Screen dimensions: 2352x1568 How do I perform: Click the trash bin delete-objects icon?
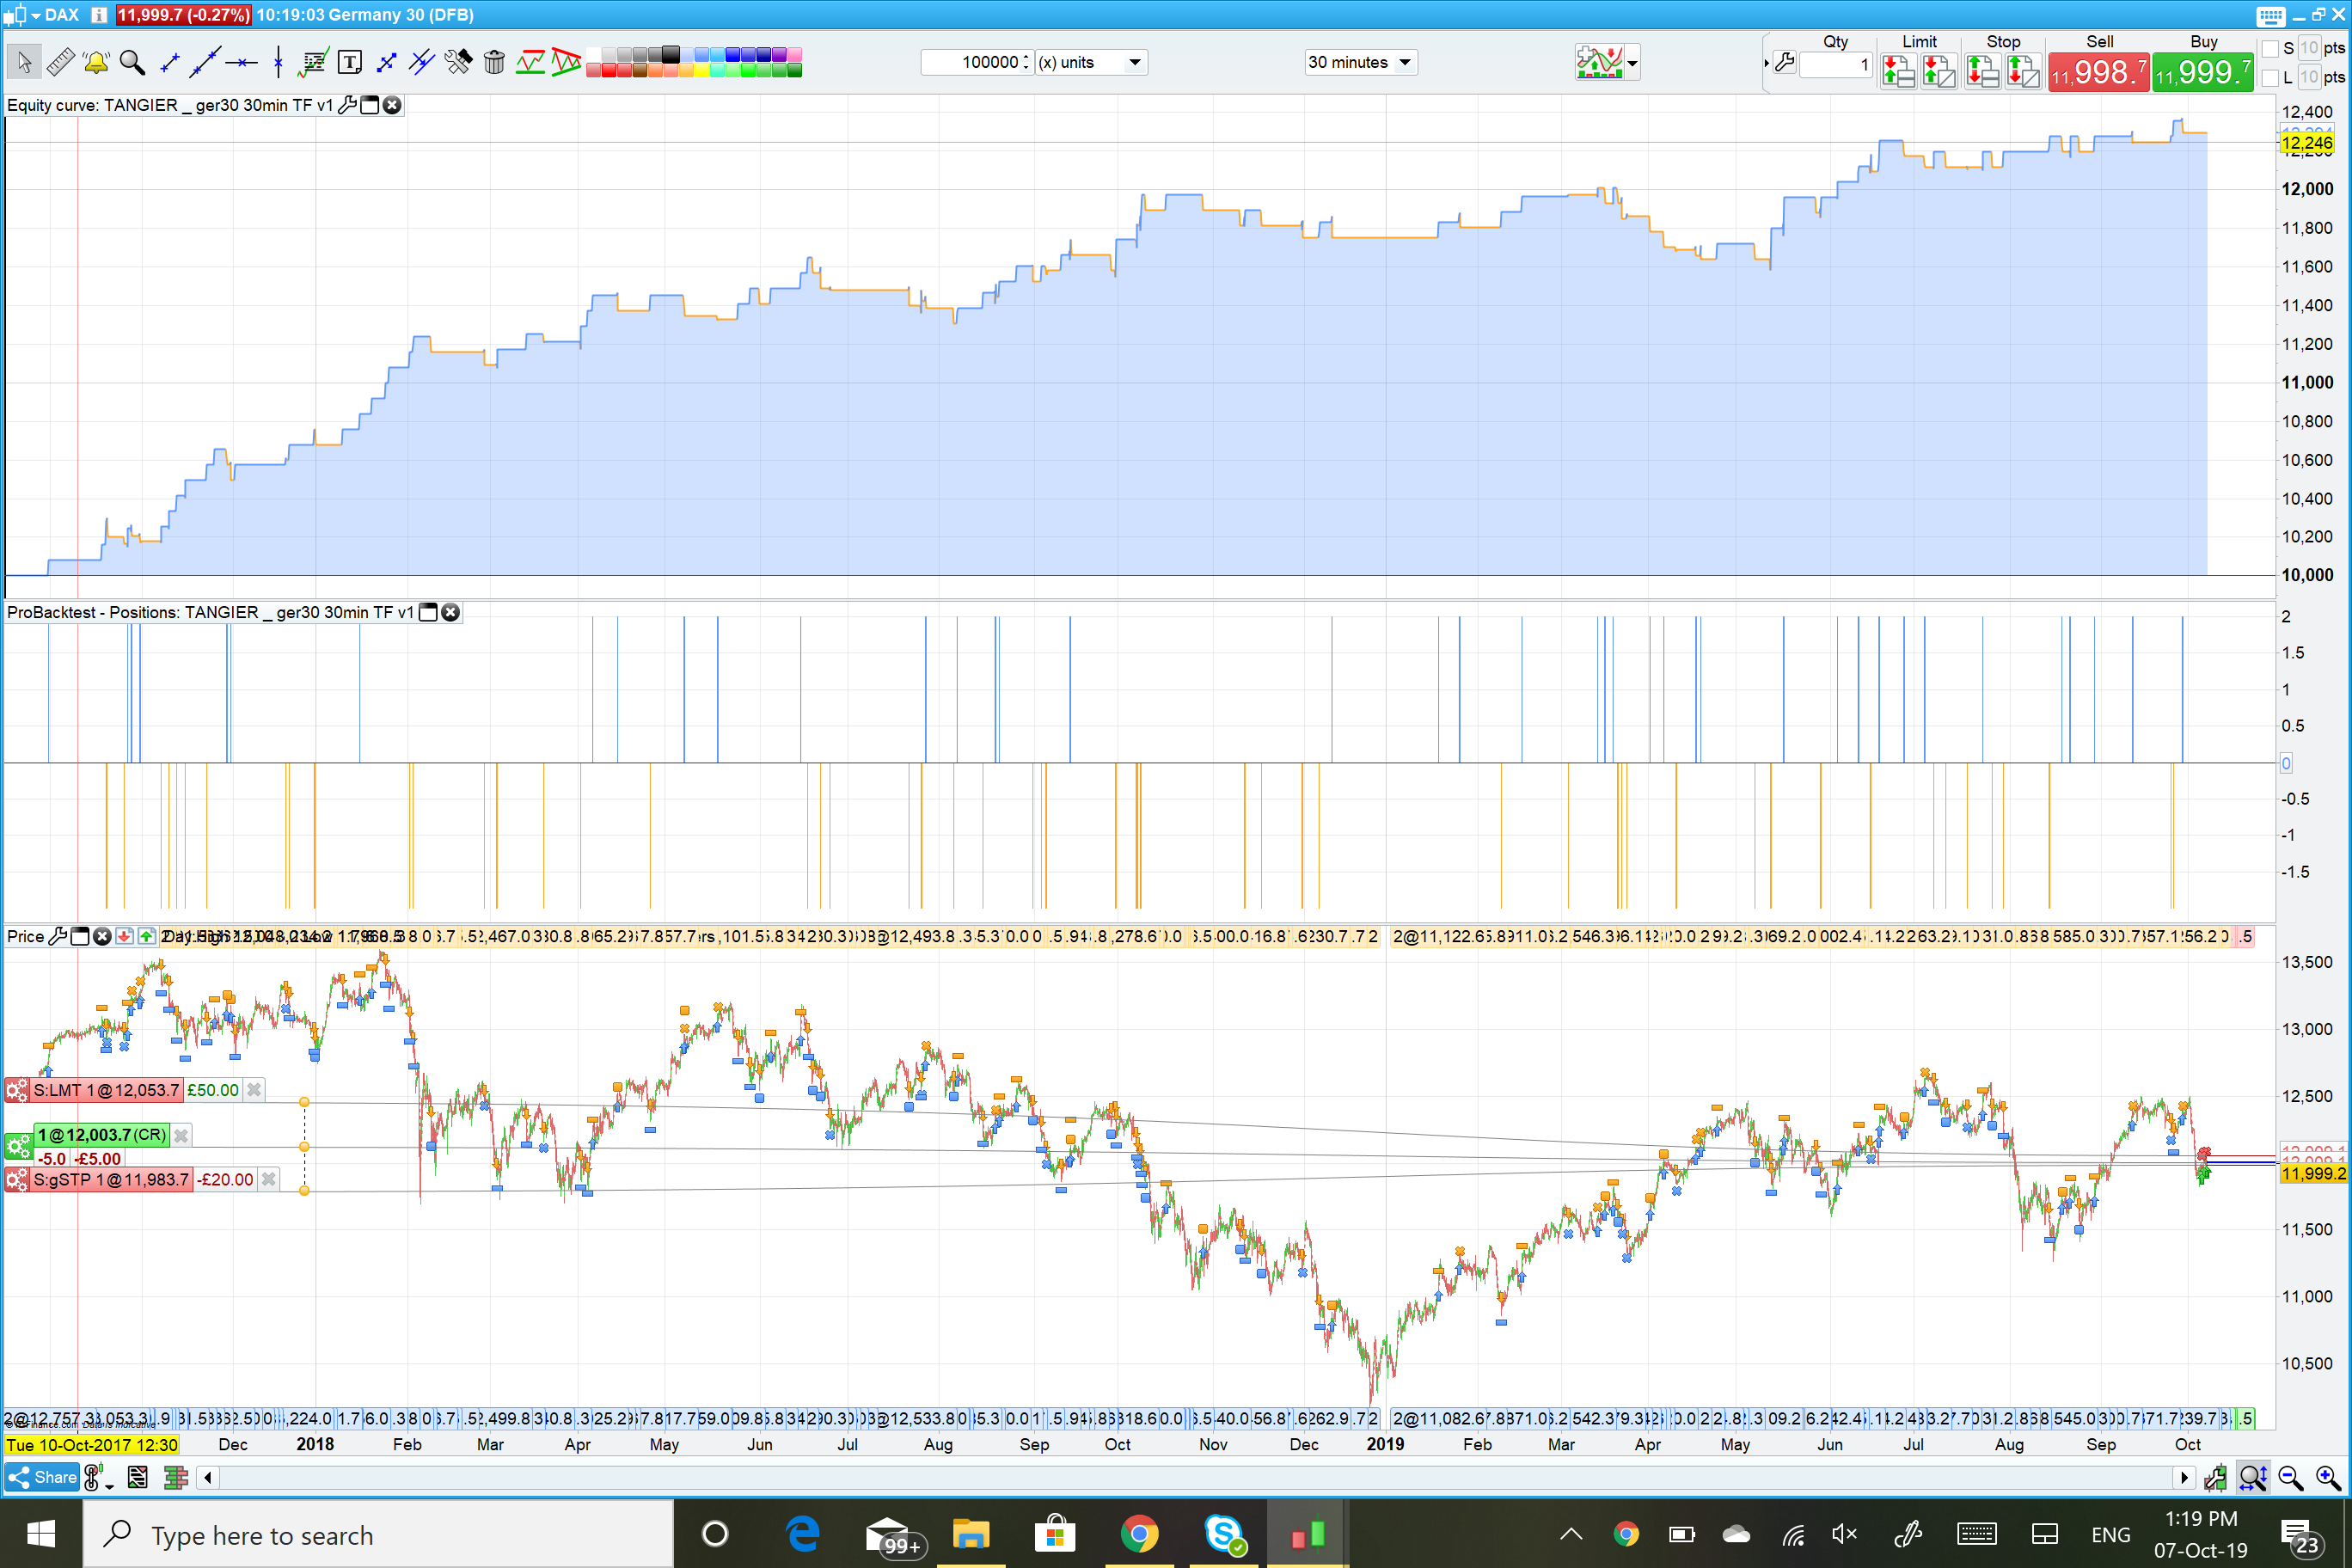coord(494,62)
